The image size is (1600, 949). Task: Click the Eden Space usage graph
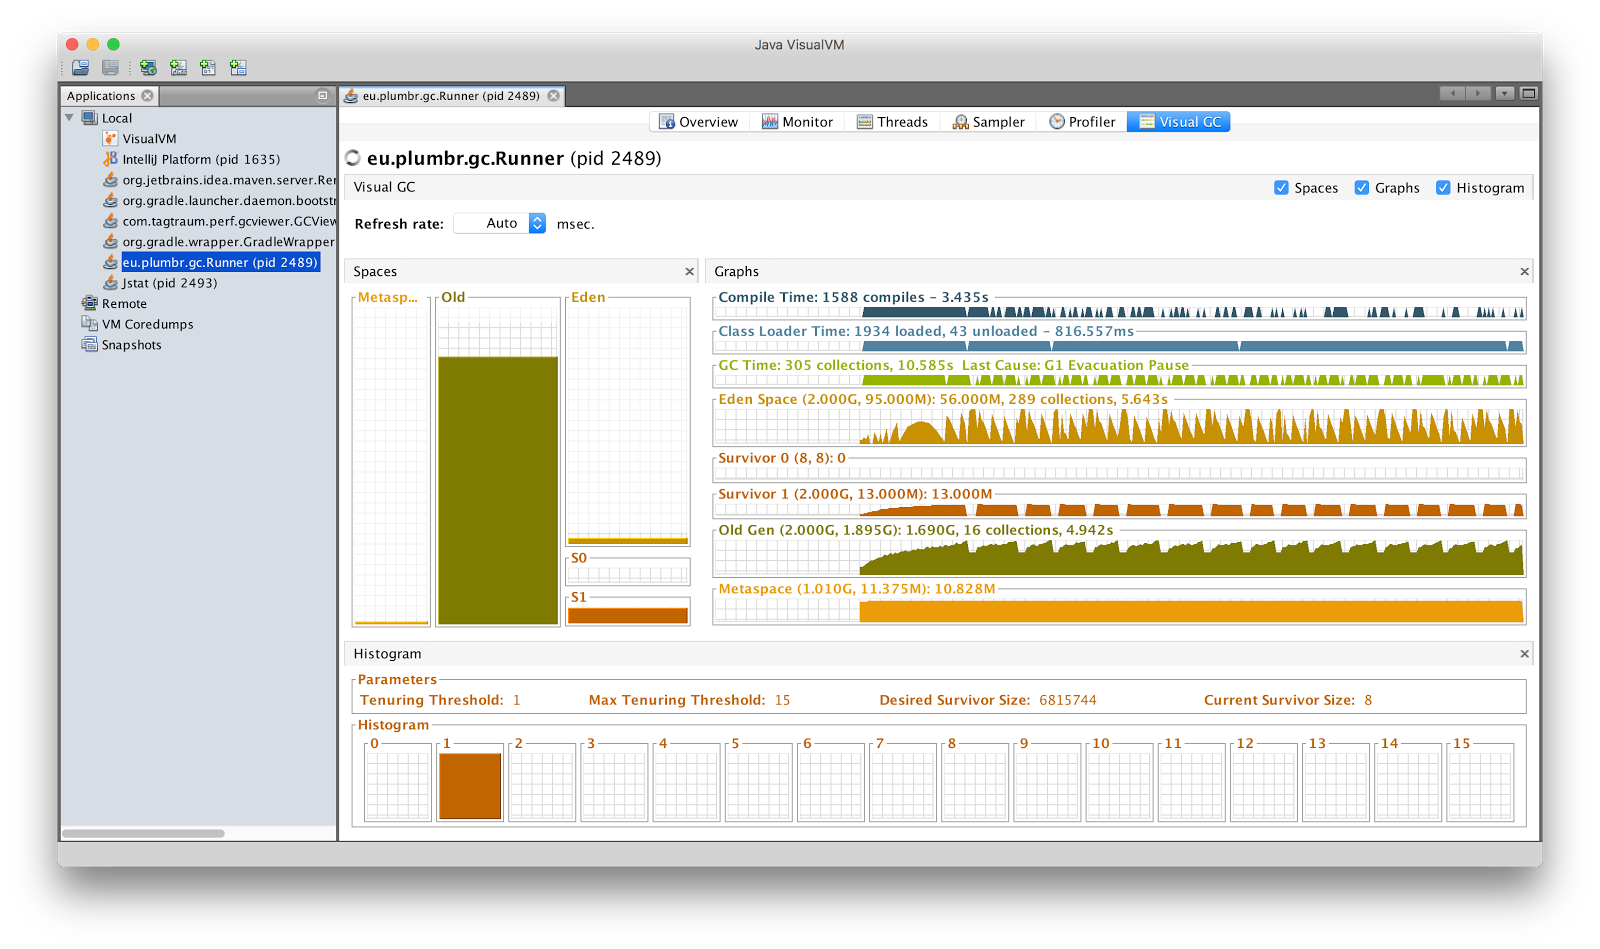click(x=1119, y=425)
